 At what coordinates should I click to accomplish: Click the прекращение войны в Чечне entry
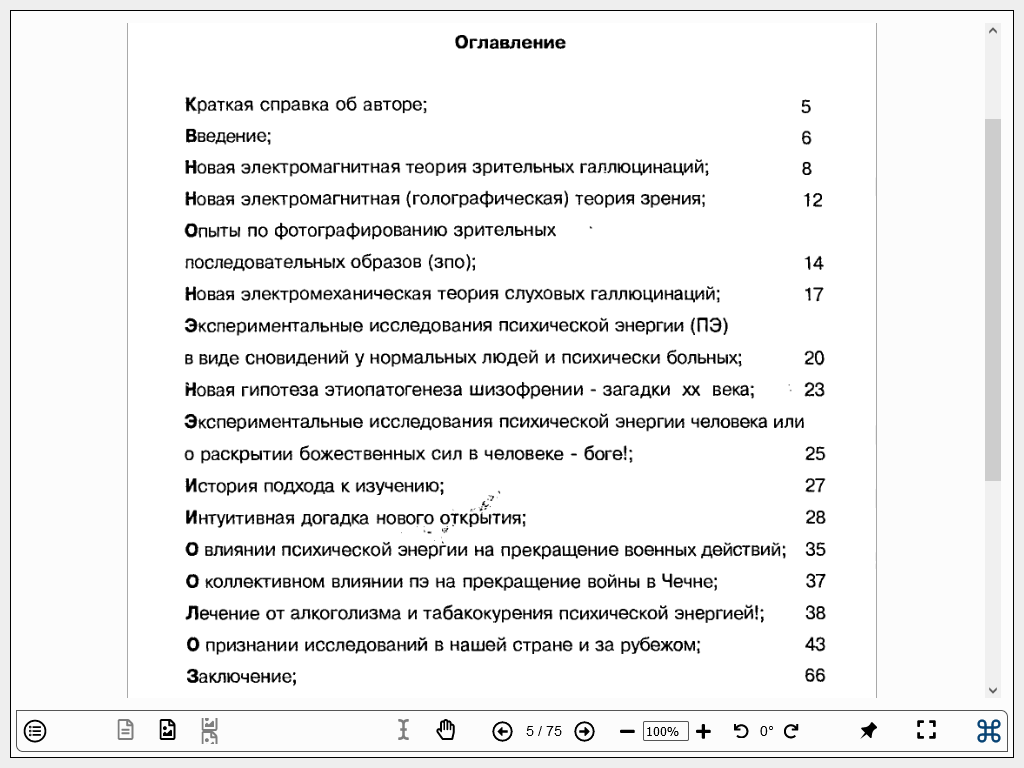[x=452, y=581]
